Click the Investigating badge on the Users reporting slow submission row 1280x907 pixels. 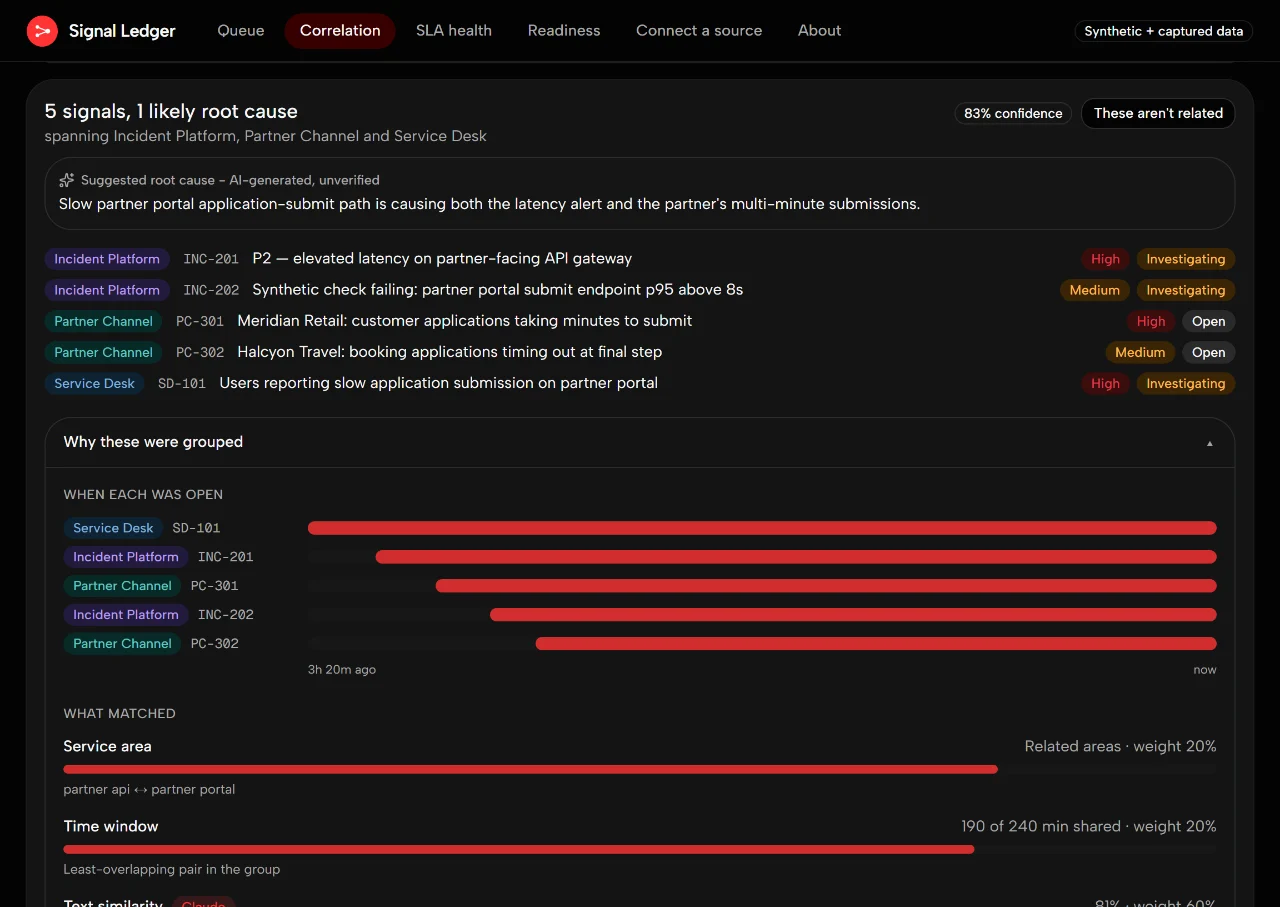click(1186, 383)
